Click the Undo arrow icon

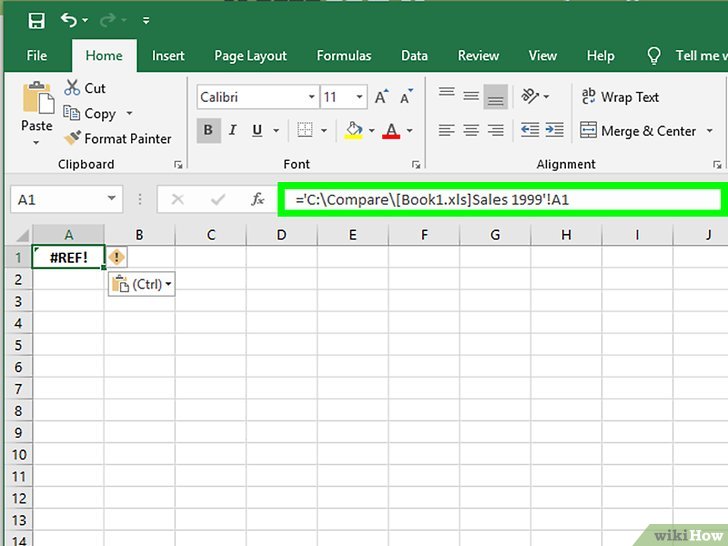tap(68, 20)
